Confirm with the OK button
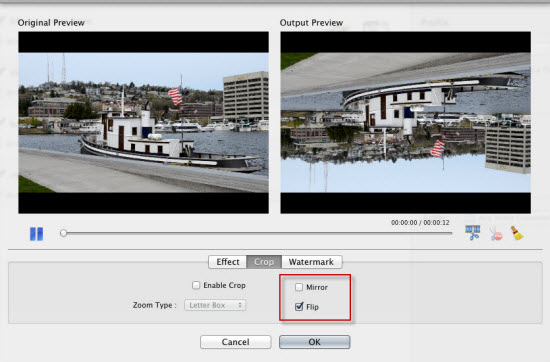 (315, 342)
